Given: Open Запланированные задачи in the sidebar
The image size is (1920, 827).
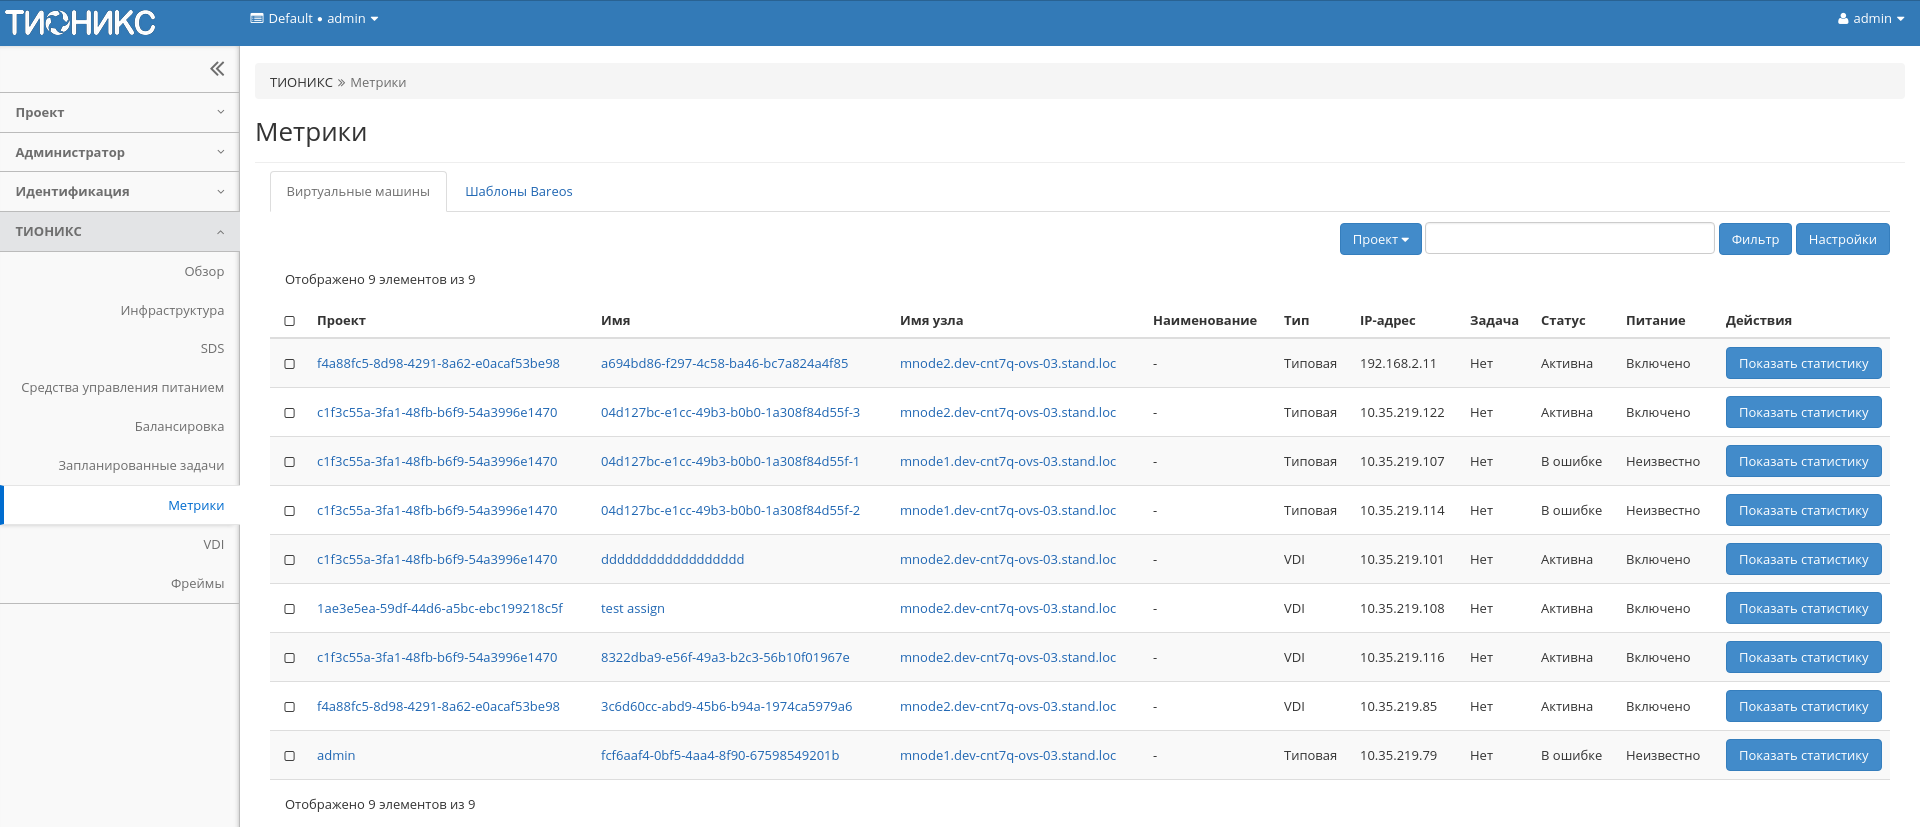Looking at the screenshot, I should coord(141,465).
